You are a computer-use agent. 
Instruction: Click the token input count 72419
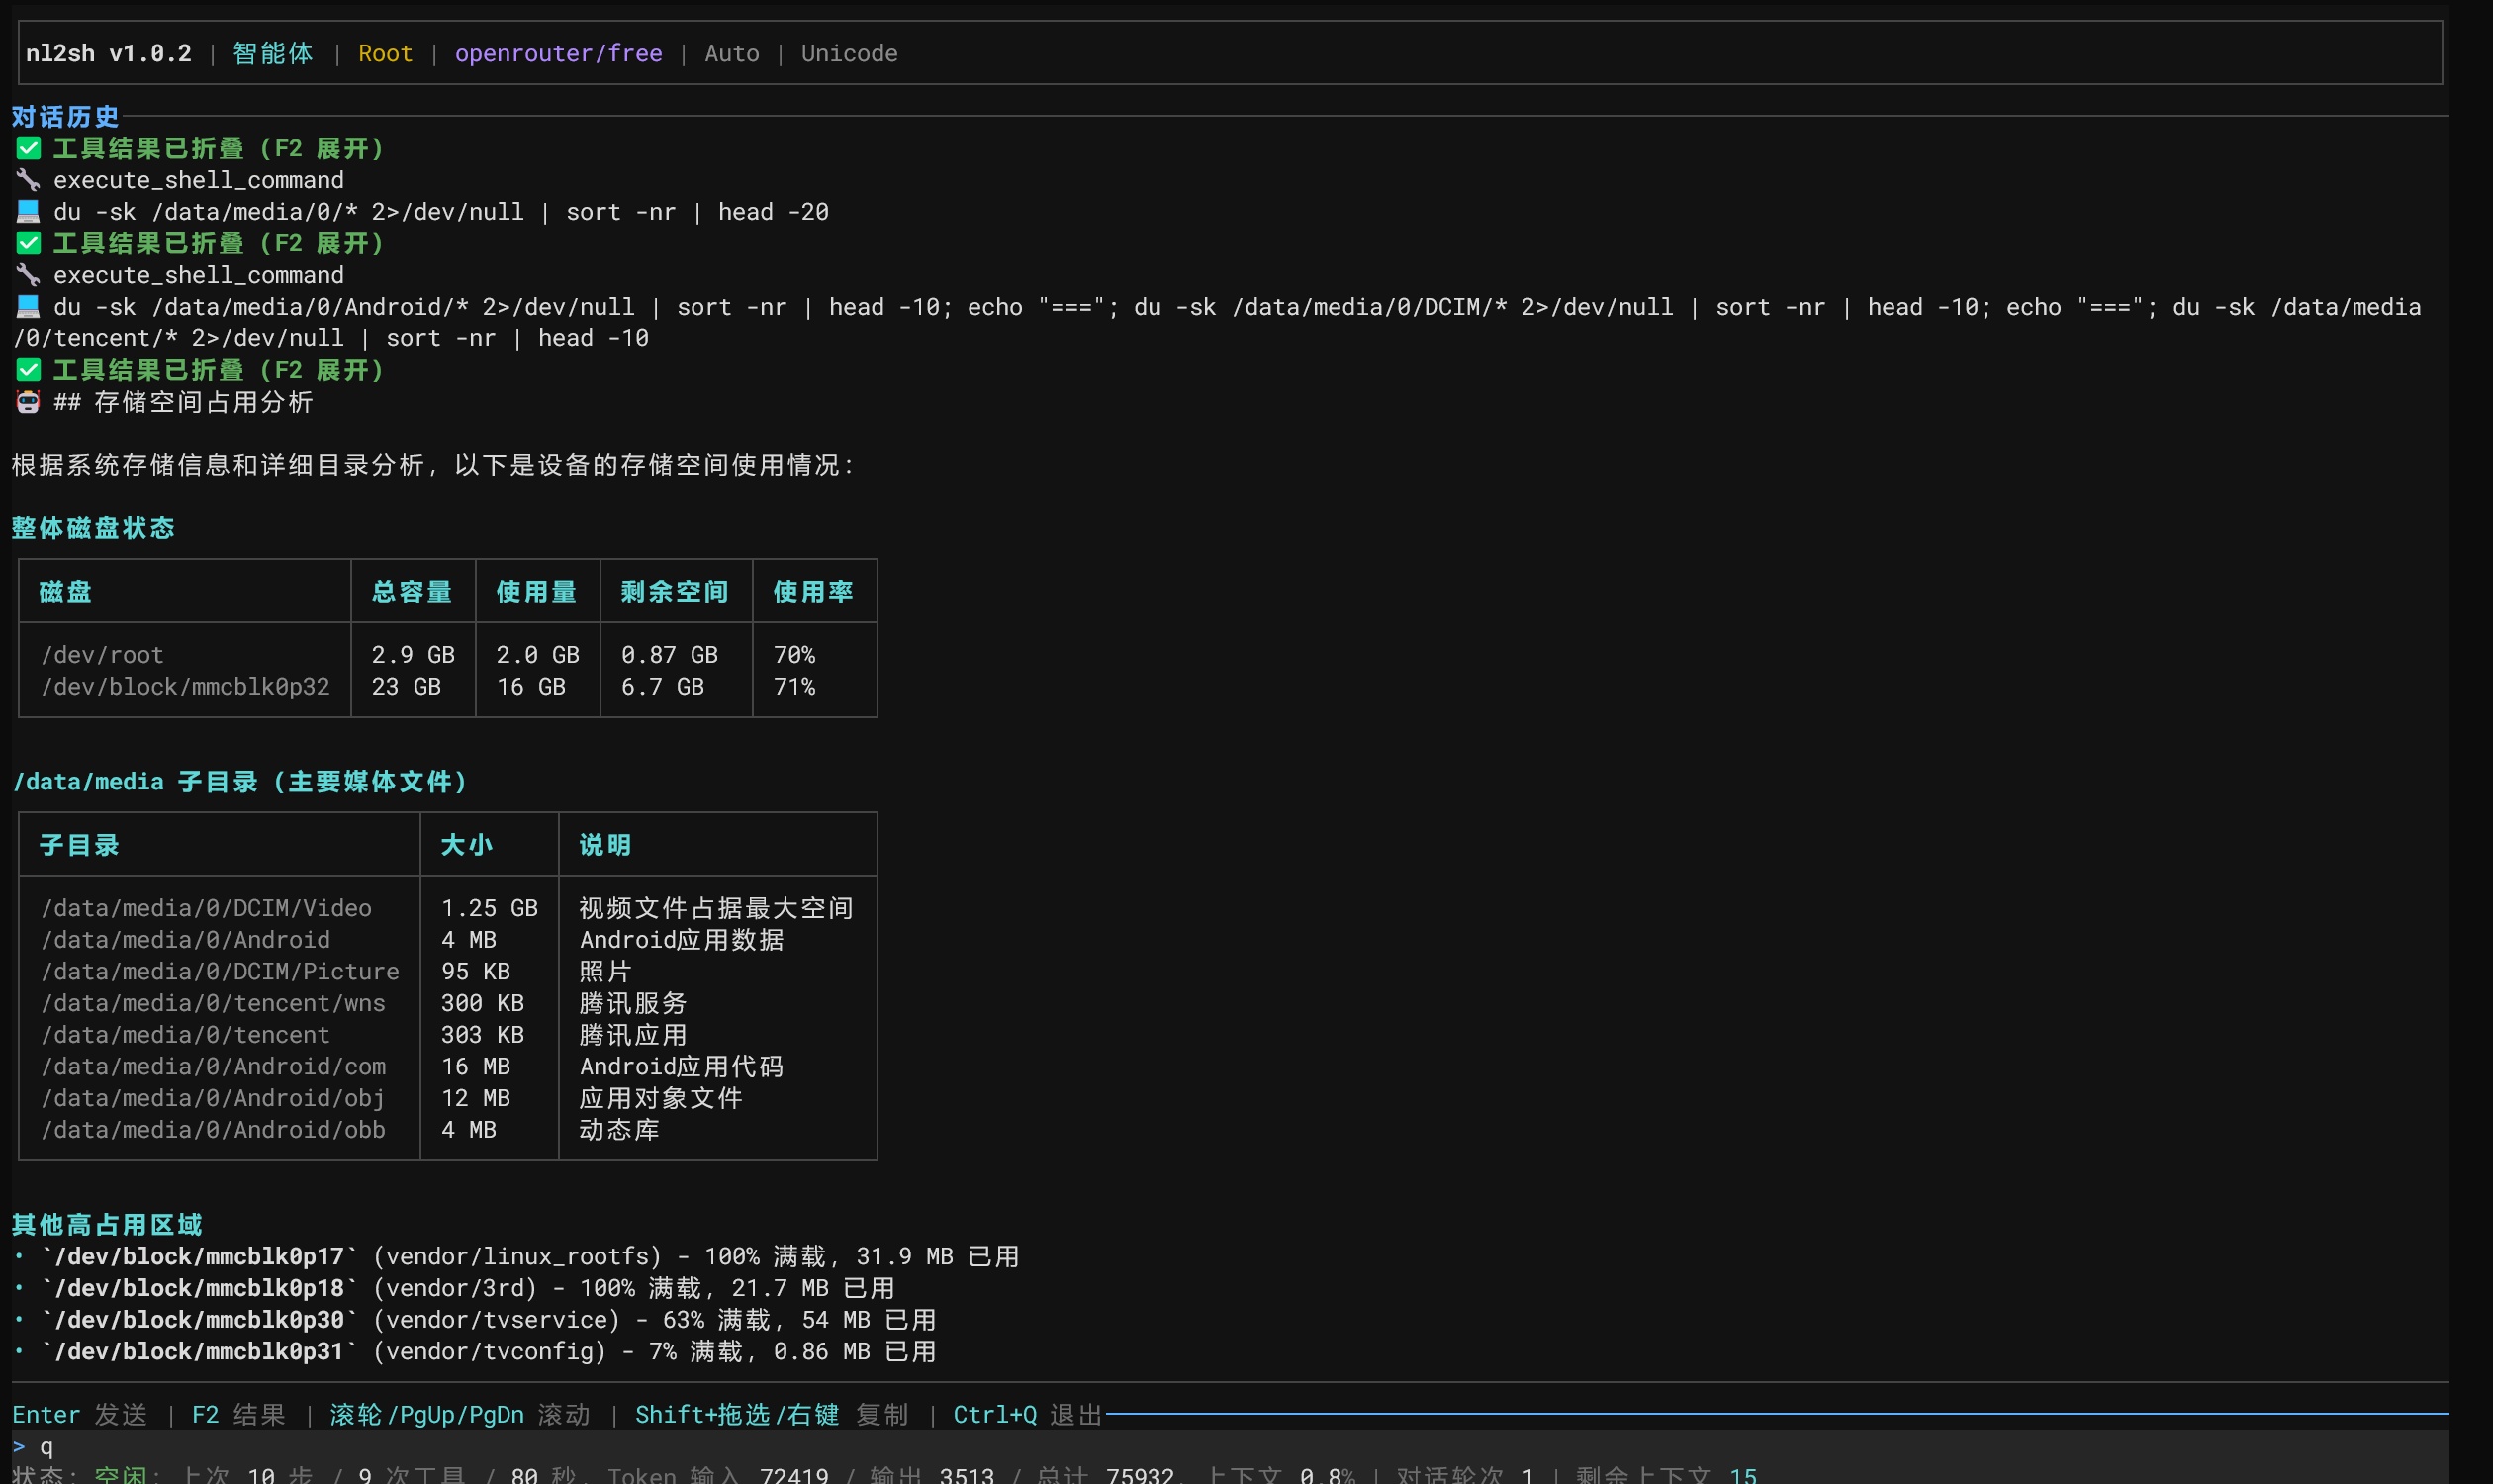(794, 1474)
